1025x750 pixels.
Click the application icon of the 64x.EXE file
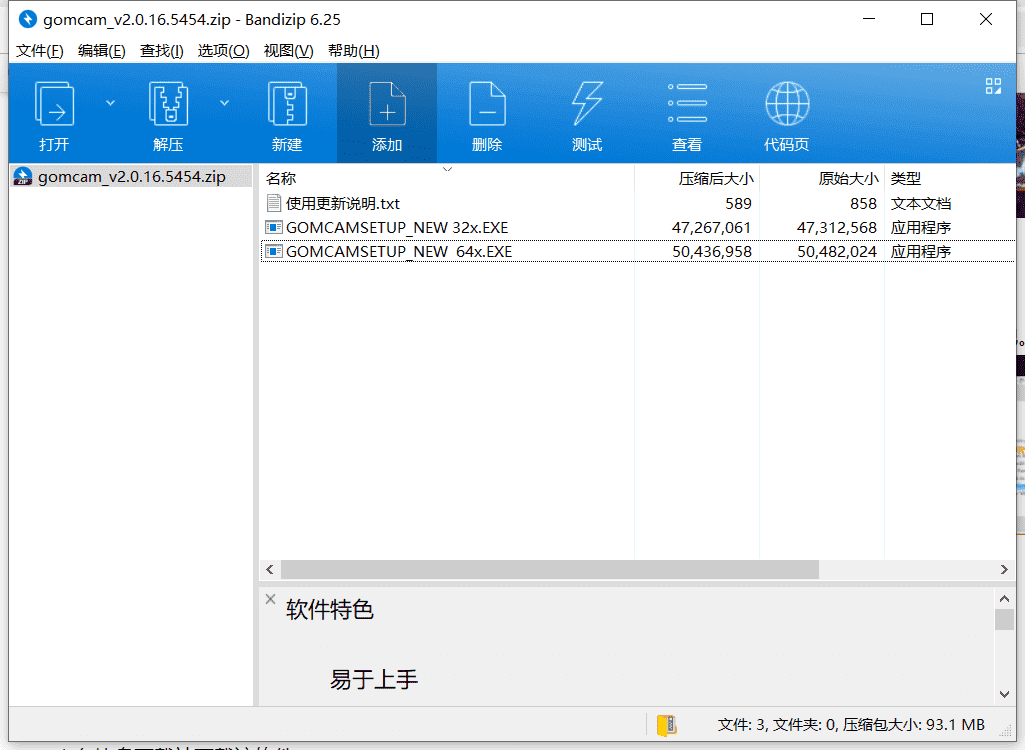pyautogui.click(x=274, y=252)
